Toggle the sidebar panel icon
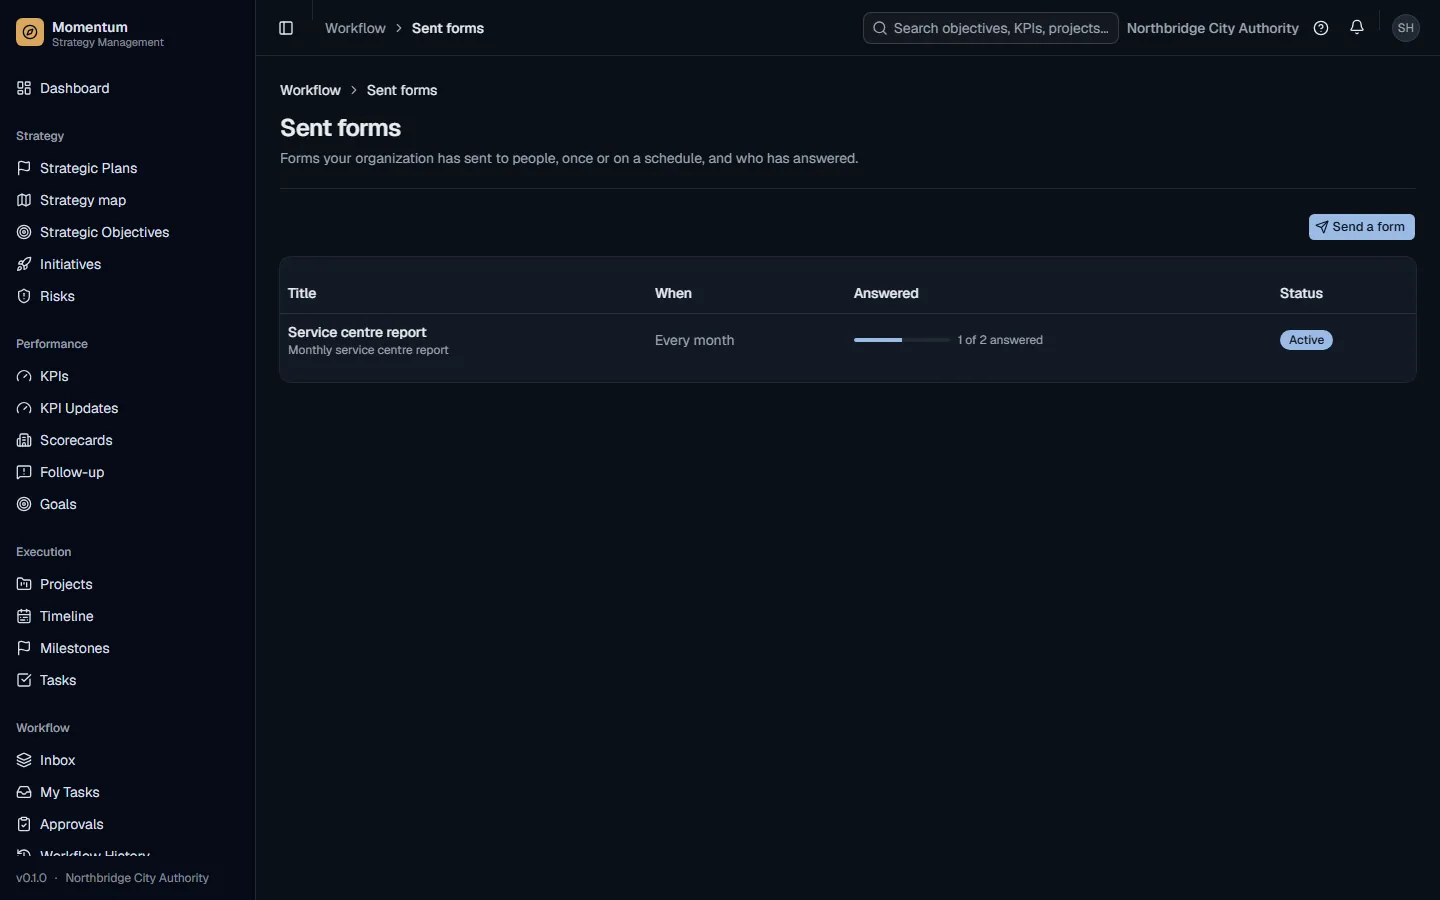Screen dimensions: 1440x900 click(286, 28)
